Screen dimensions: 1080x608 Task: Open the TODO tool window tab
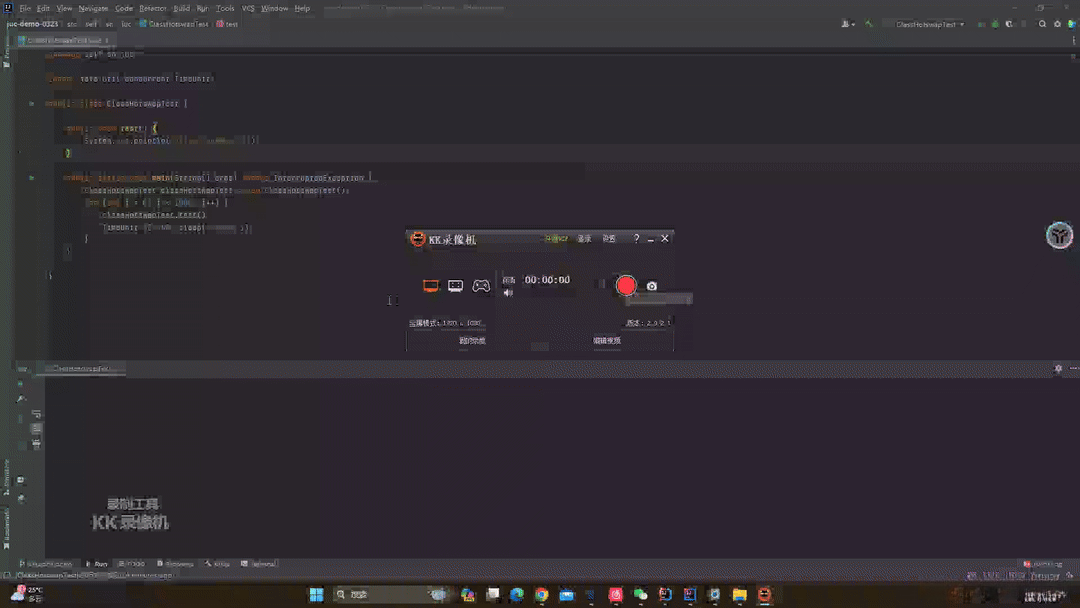tap(132, 563)
